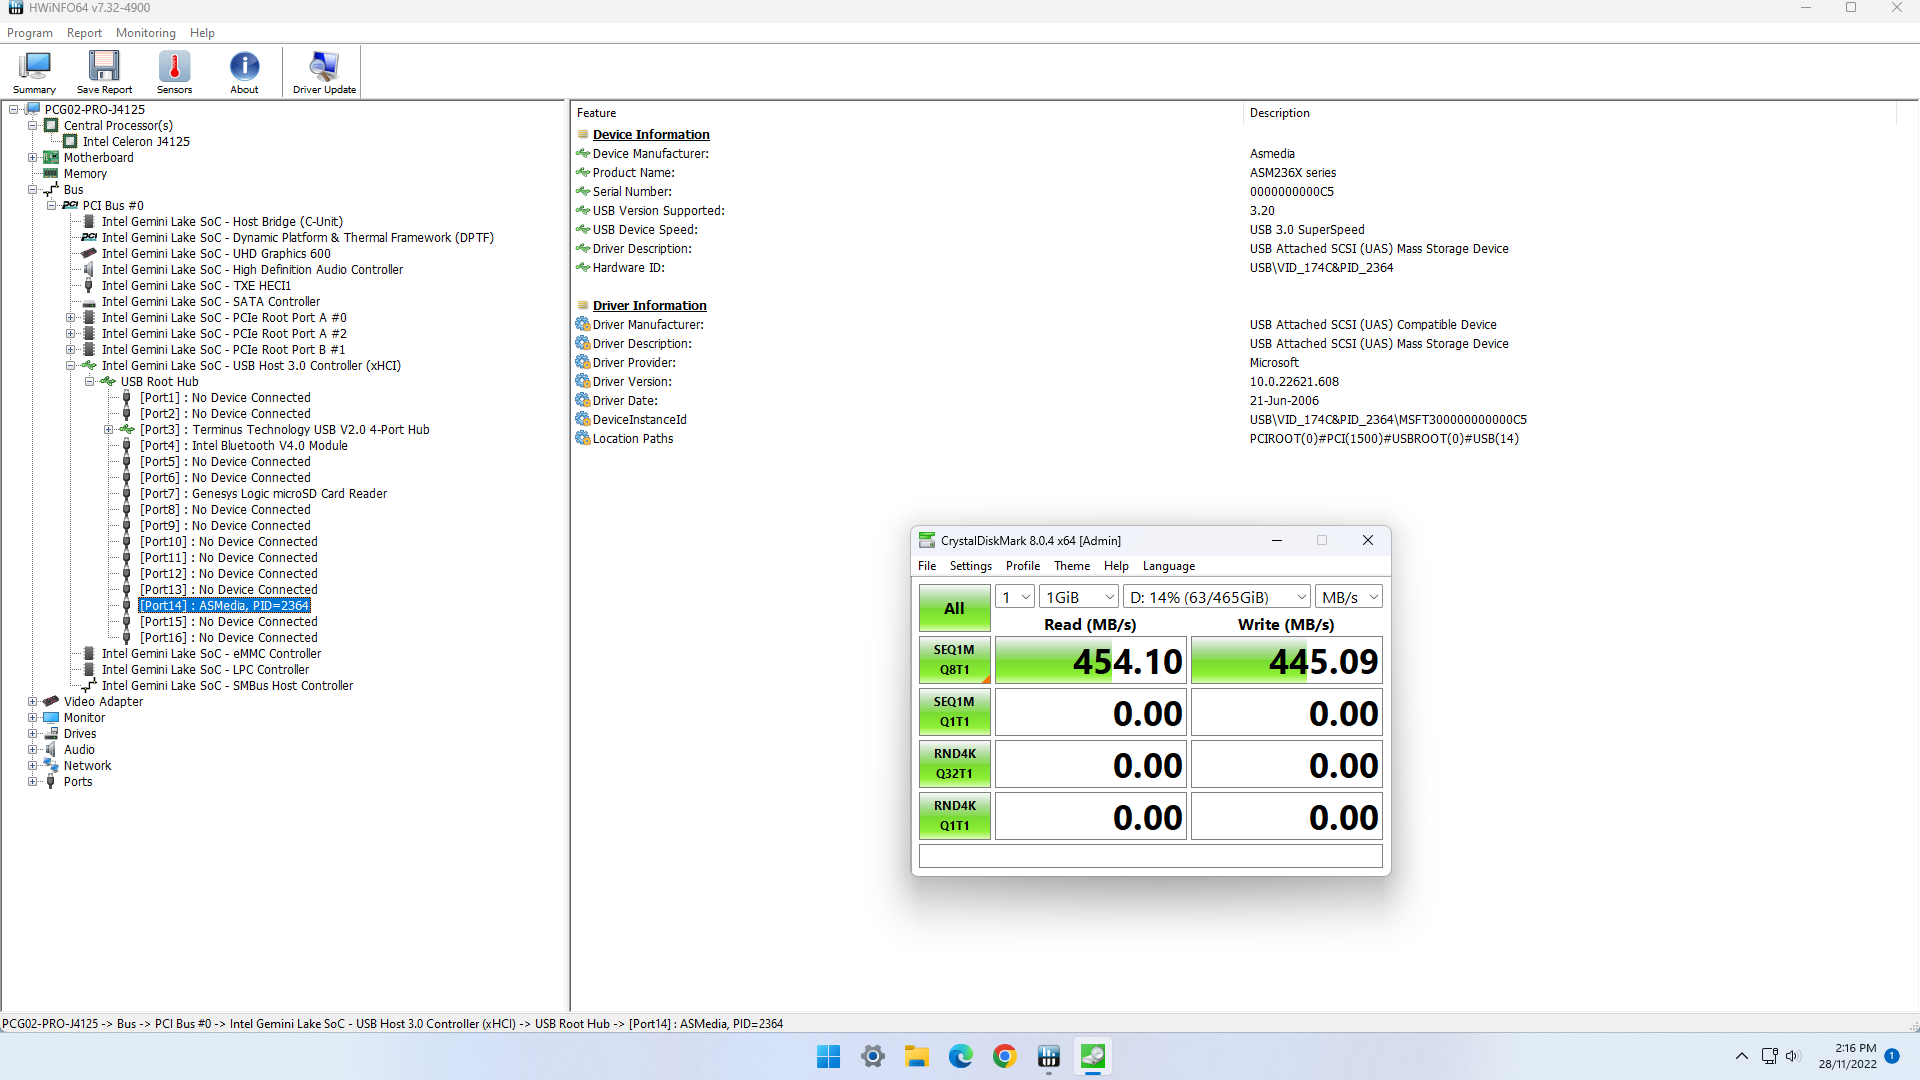1920x1080 pixels.
Task: Run the RND4K Q32T1 test
Action: 954,764
